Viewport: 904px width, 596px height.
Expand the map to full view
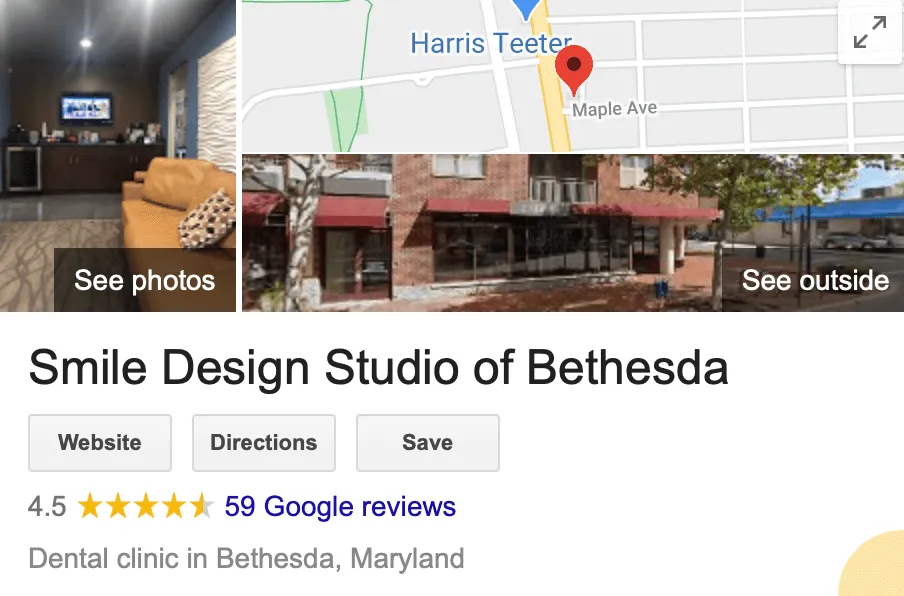(869, 32)
